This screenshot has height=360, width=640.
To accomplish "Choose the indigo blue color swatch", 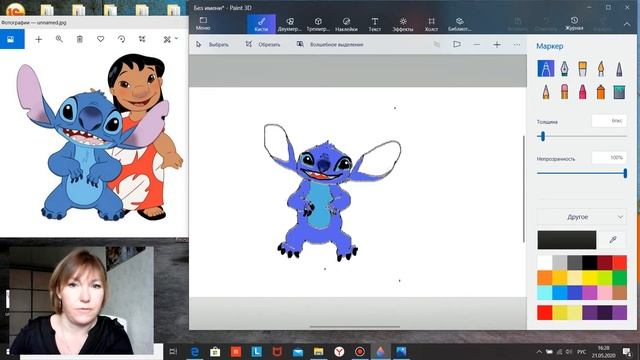I will tap(574, 292).
